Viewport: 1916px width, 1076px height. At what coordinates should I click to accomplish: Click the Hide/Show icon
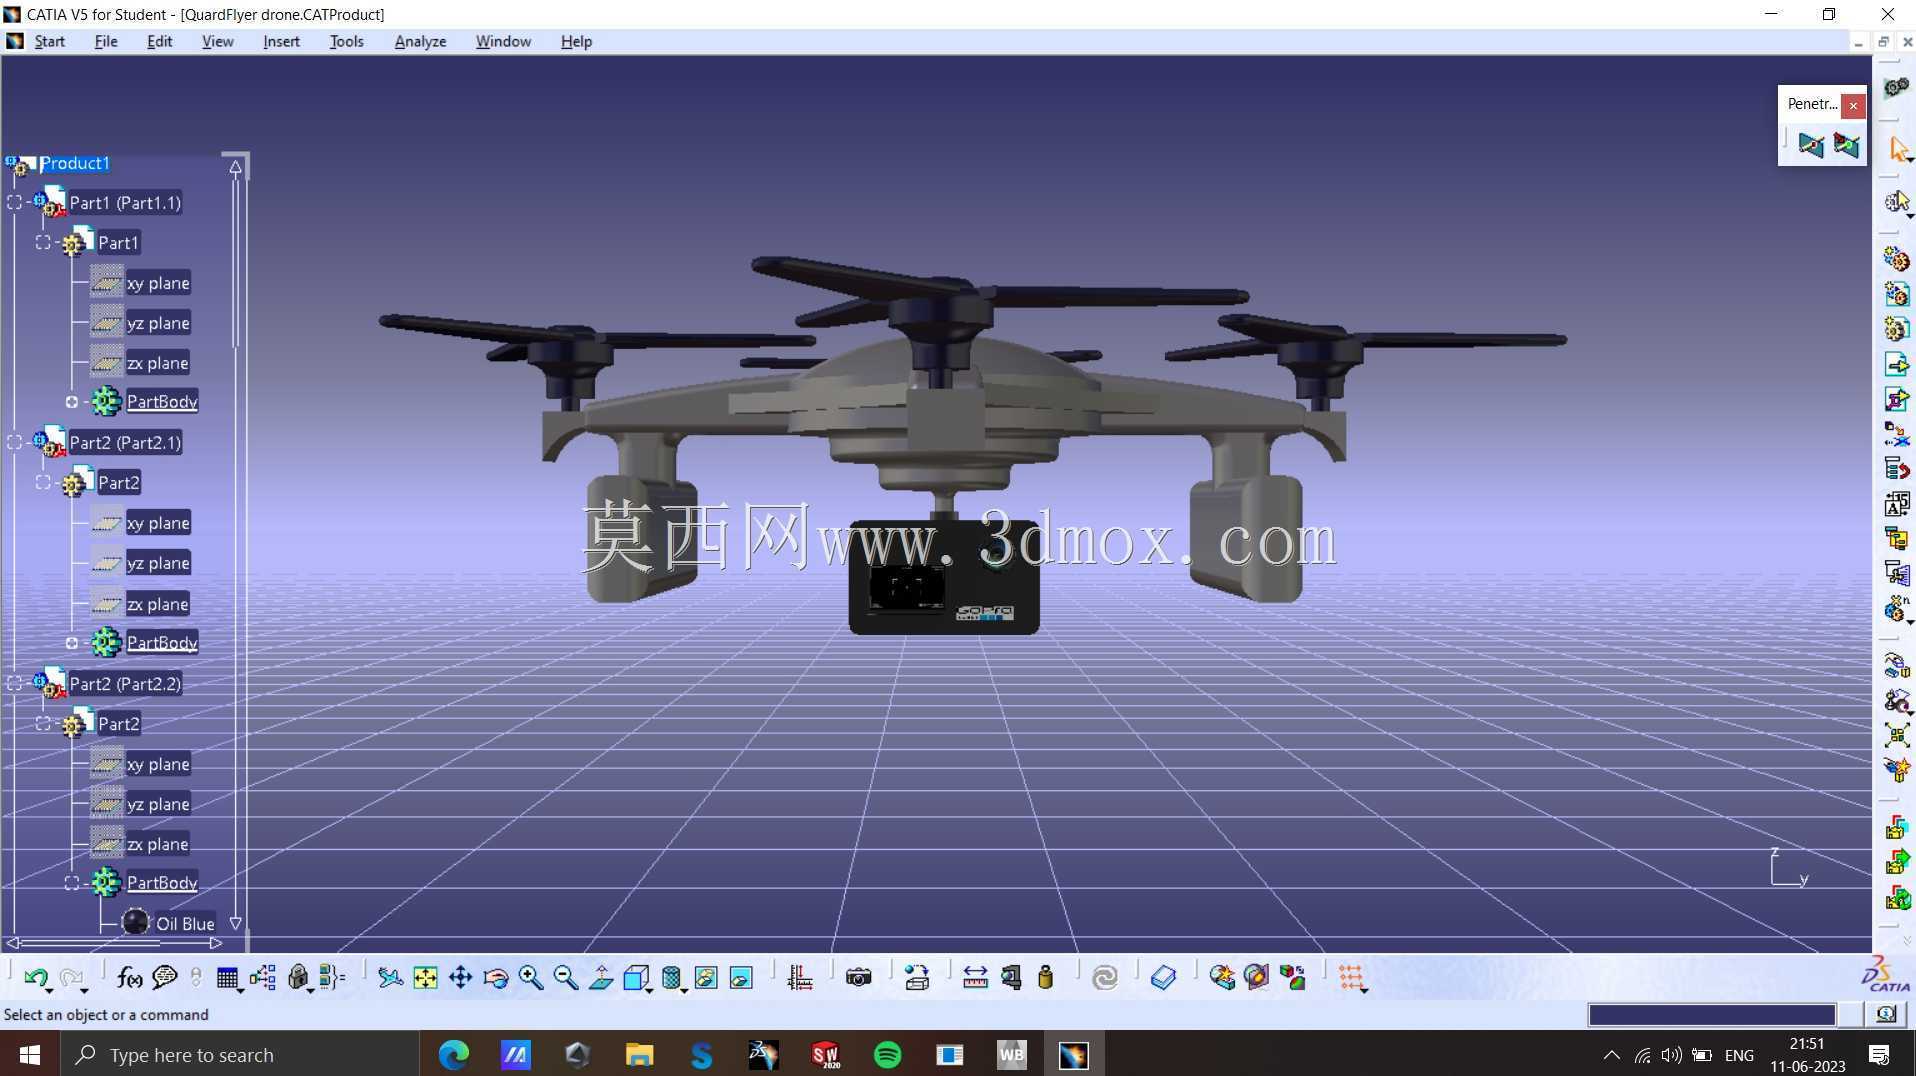pos(706,977)
